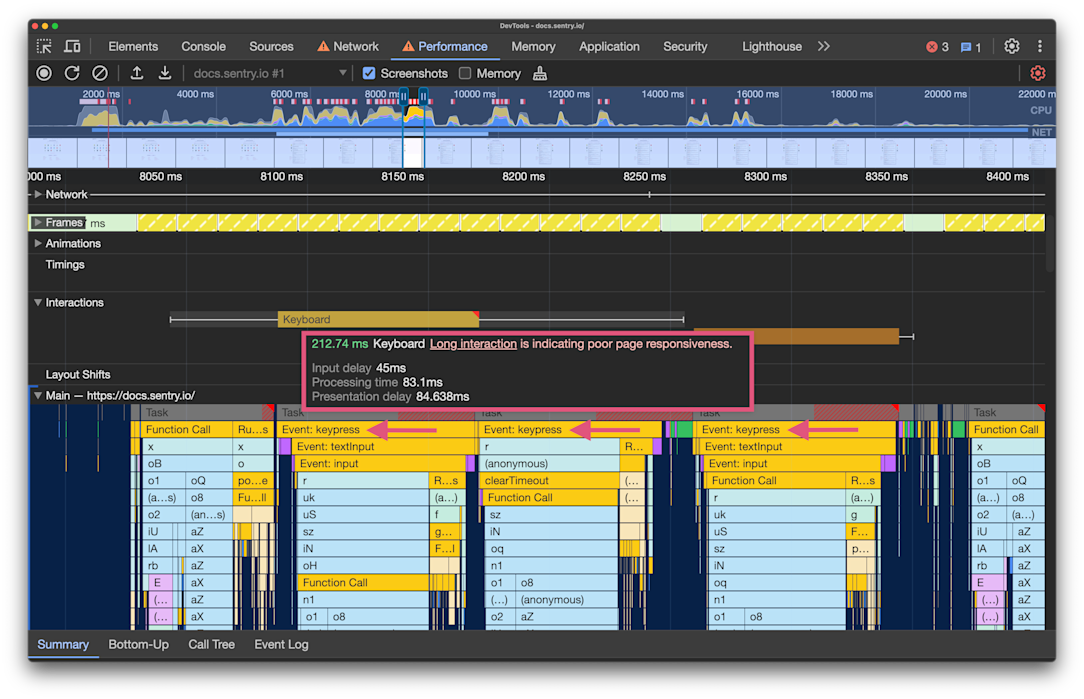Open DevTools settings gear icon
The height and width of the screenshot is (699, 1084).
pos(1012,46)
